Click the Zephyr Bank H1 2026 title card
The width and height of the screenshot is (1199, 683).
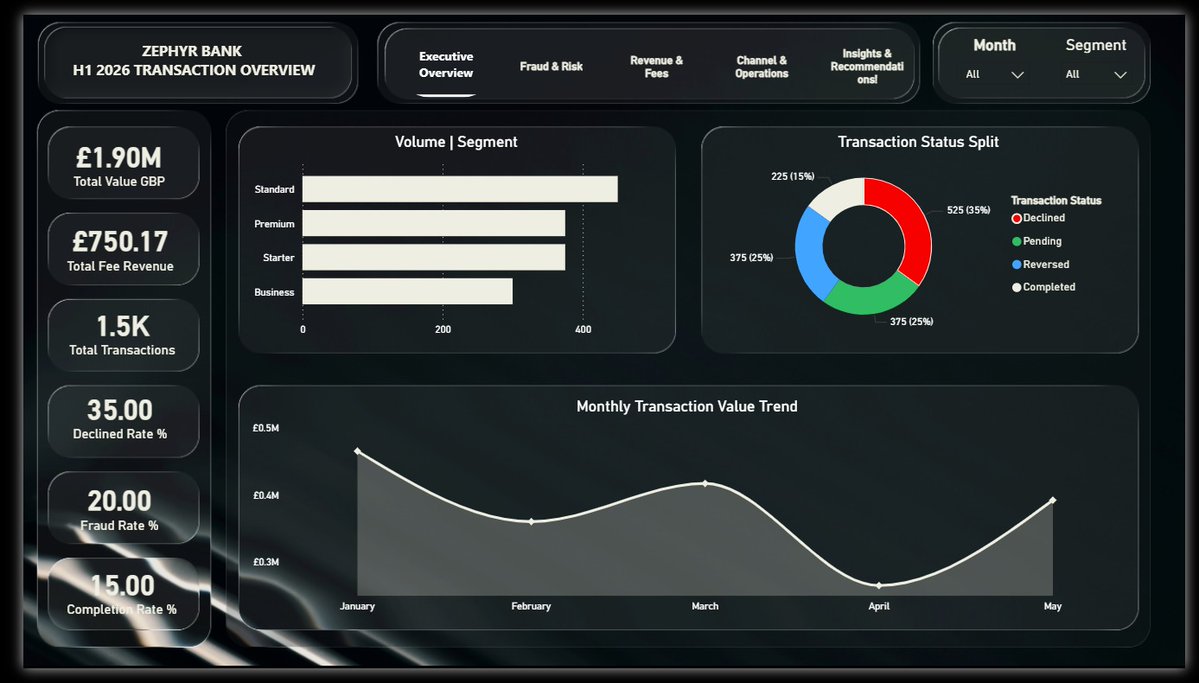[x=197, y=62]
